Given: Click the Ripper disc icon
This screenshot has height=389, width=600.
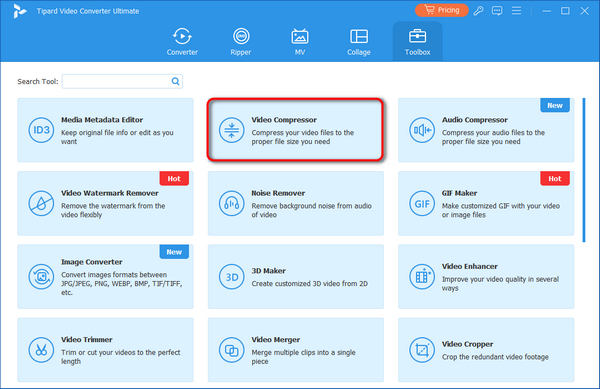Looking at the screenshot, I should click(x=241, y=36).
